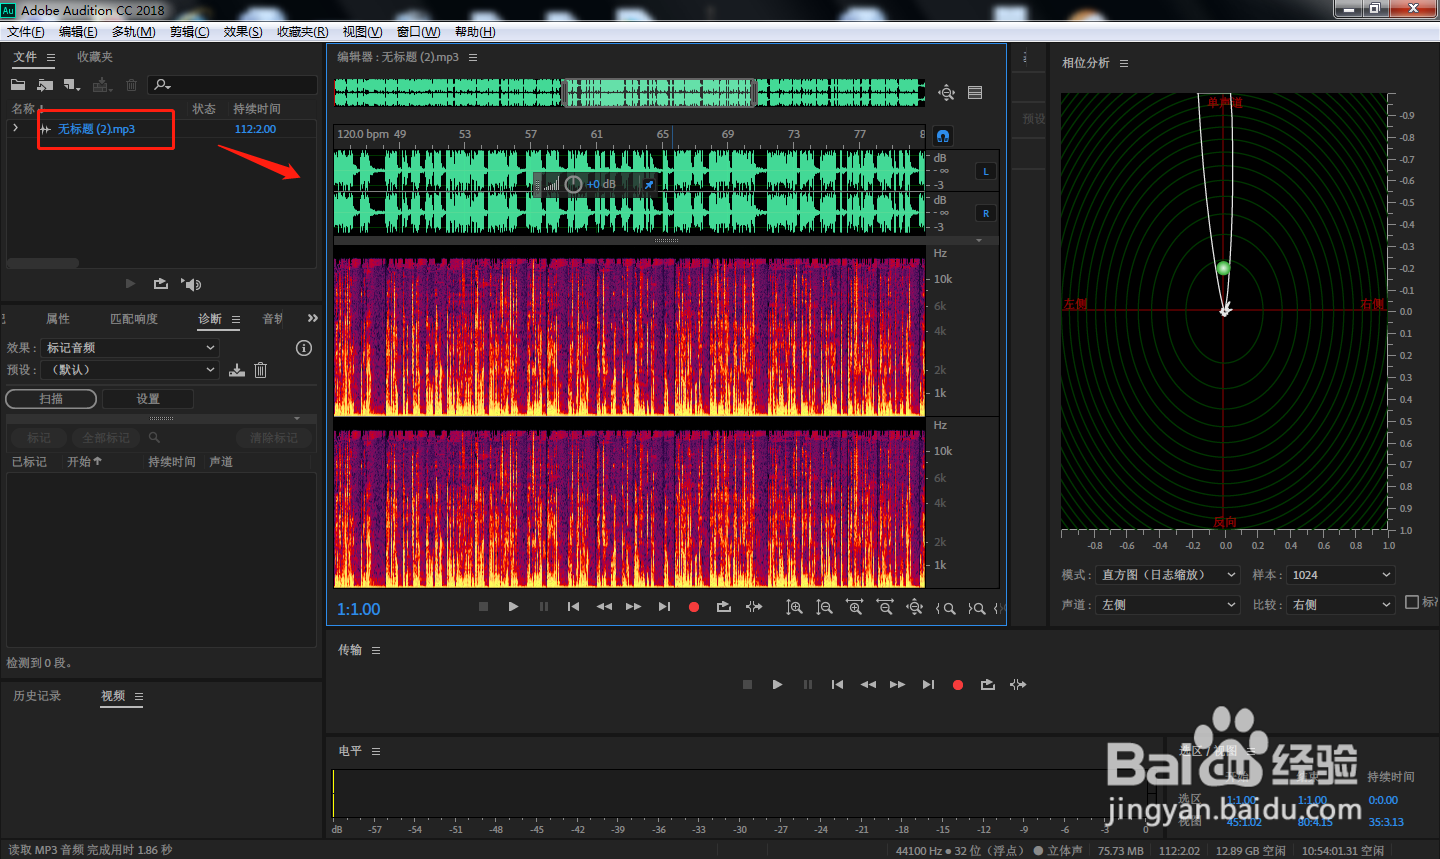The height and width of the screenshot is (859, 1440).
Task: Click Record button in editor transport
Action: [694, 607]
